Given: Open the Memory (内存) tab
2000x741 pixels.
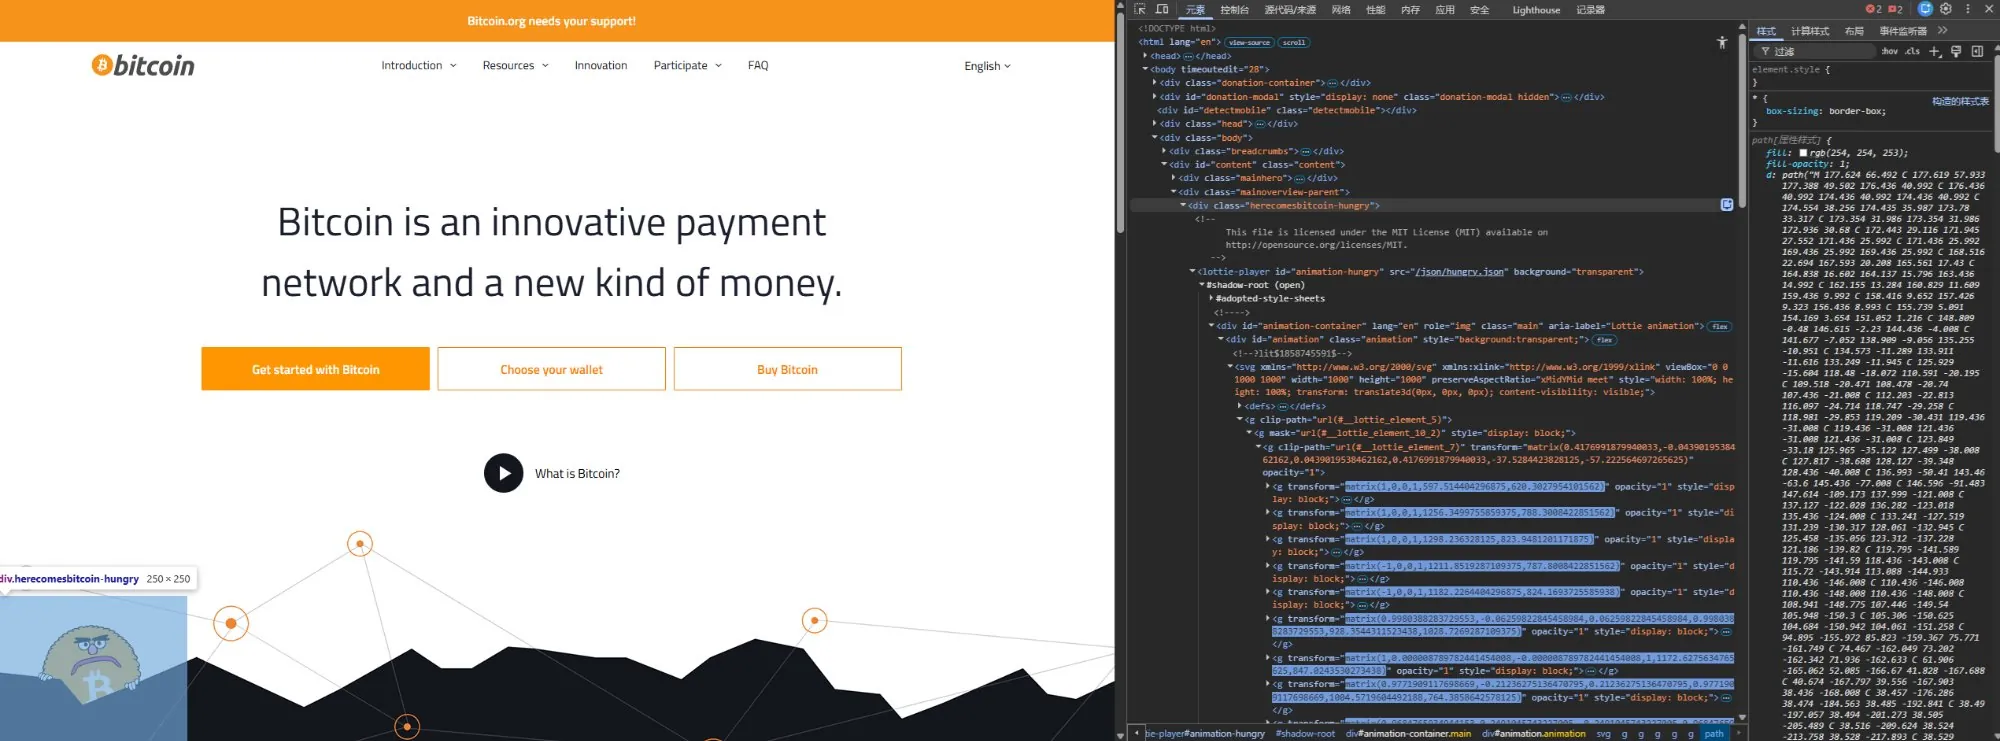Looking at the screenshot, I should click(x=1410, y=10).
